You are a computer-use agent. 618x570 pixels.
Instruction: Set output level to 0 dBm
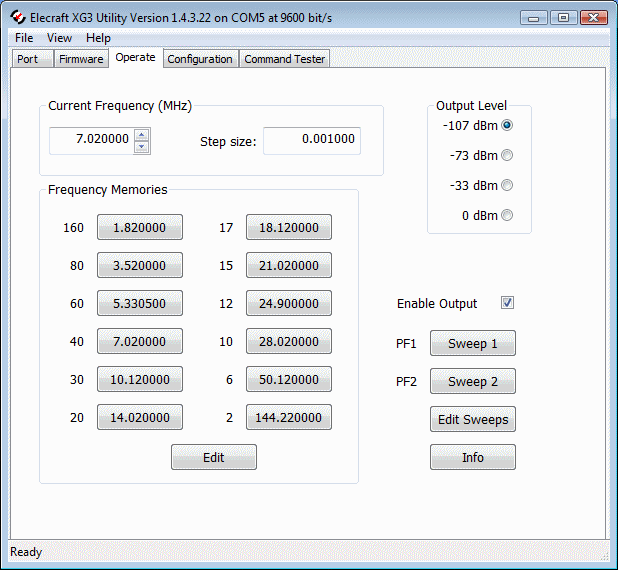[x=507, y=215]
